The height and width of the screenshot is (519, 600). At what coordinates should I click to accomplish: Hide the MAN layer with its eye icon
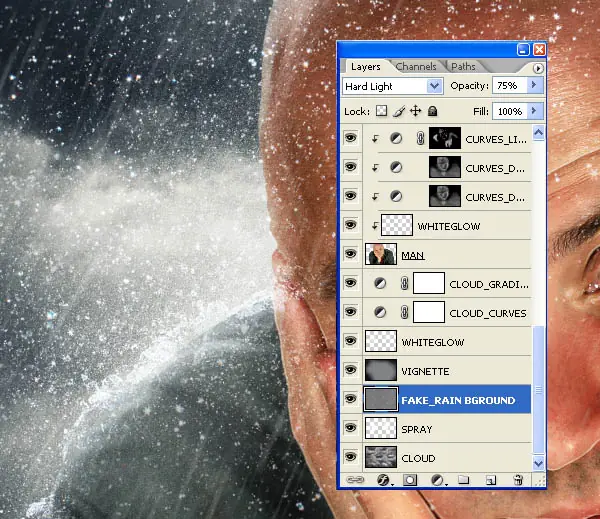pyautogui.click(x=351, y=254)
